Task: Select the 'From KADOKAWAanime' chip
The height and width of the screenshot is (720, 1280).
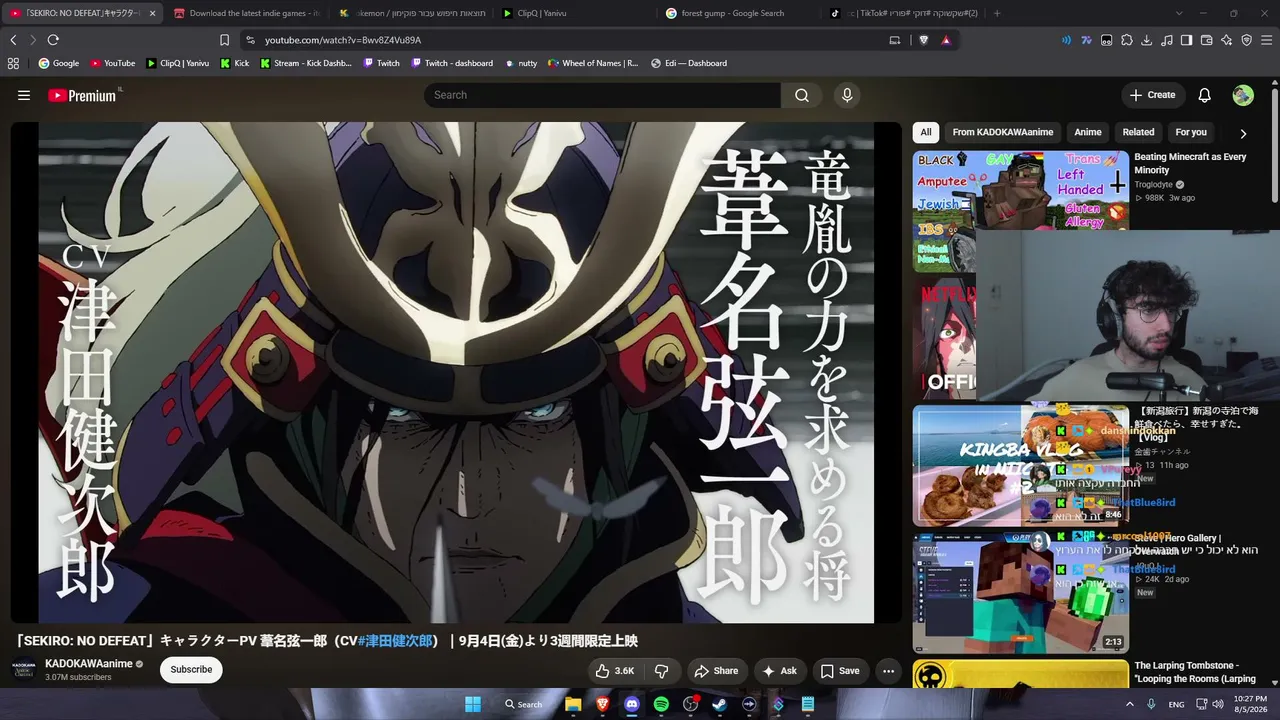Action: point(1003,132)
